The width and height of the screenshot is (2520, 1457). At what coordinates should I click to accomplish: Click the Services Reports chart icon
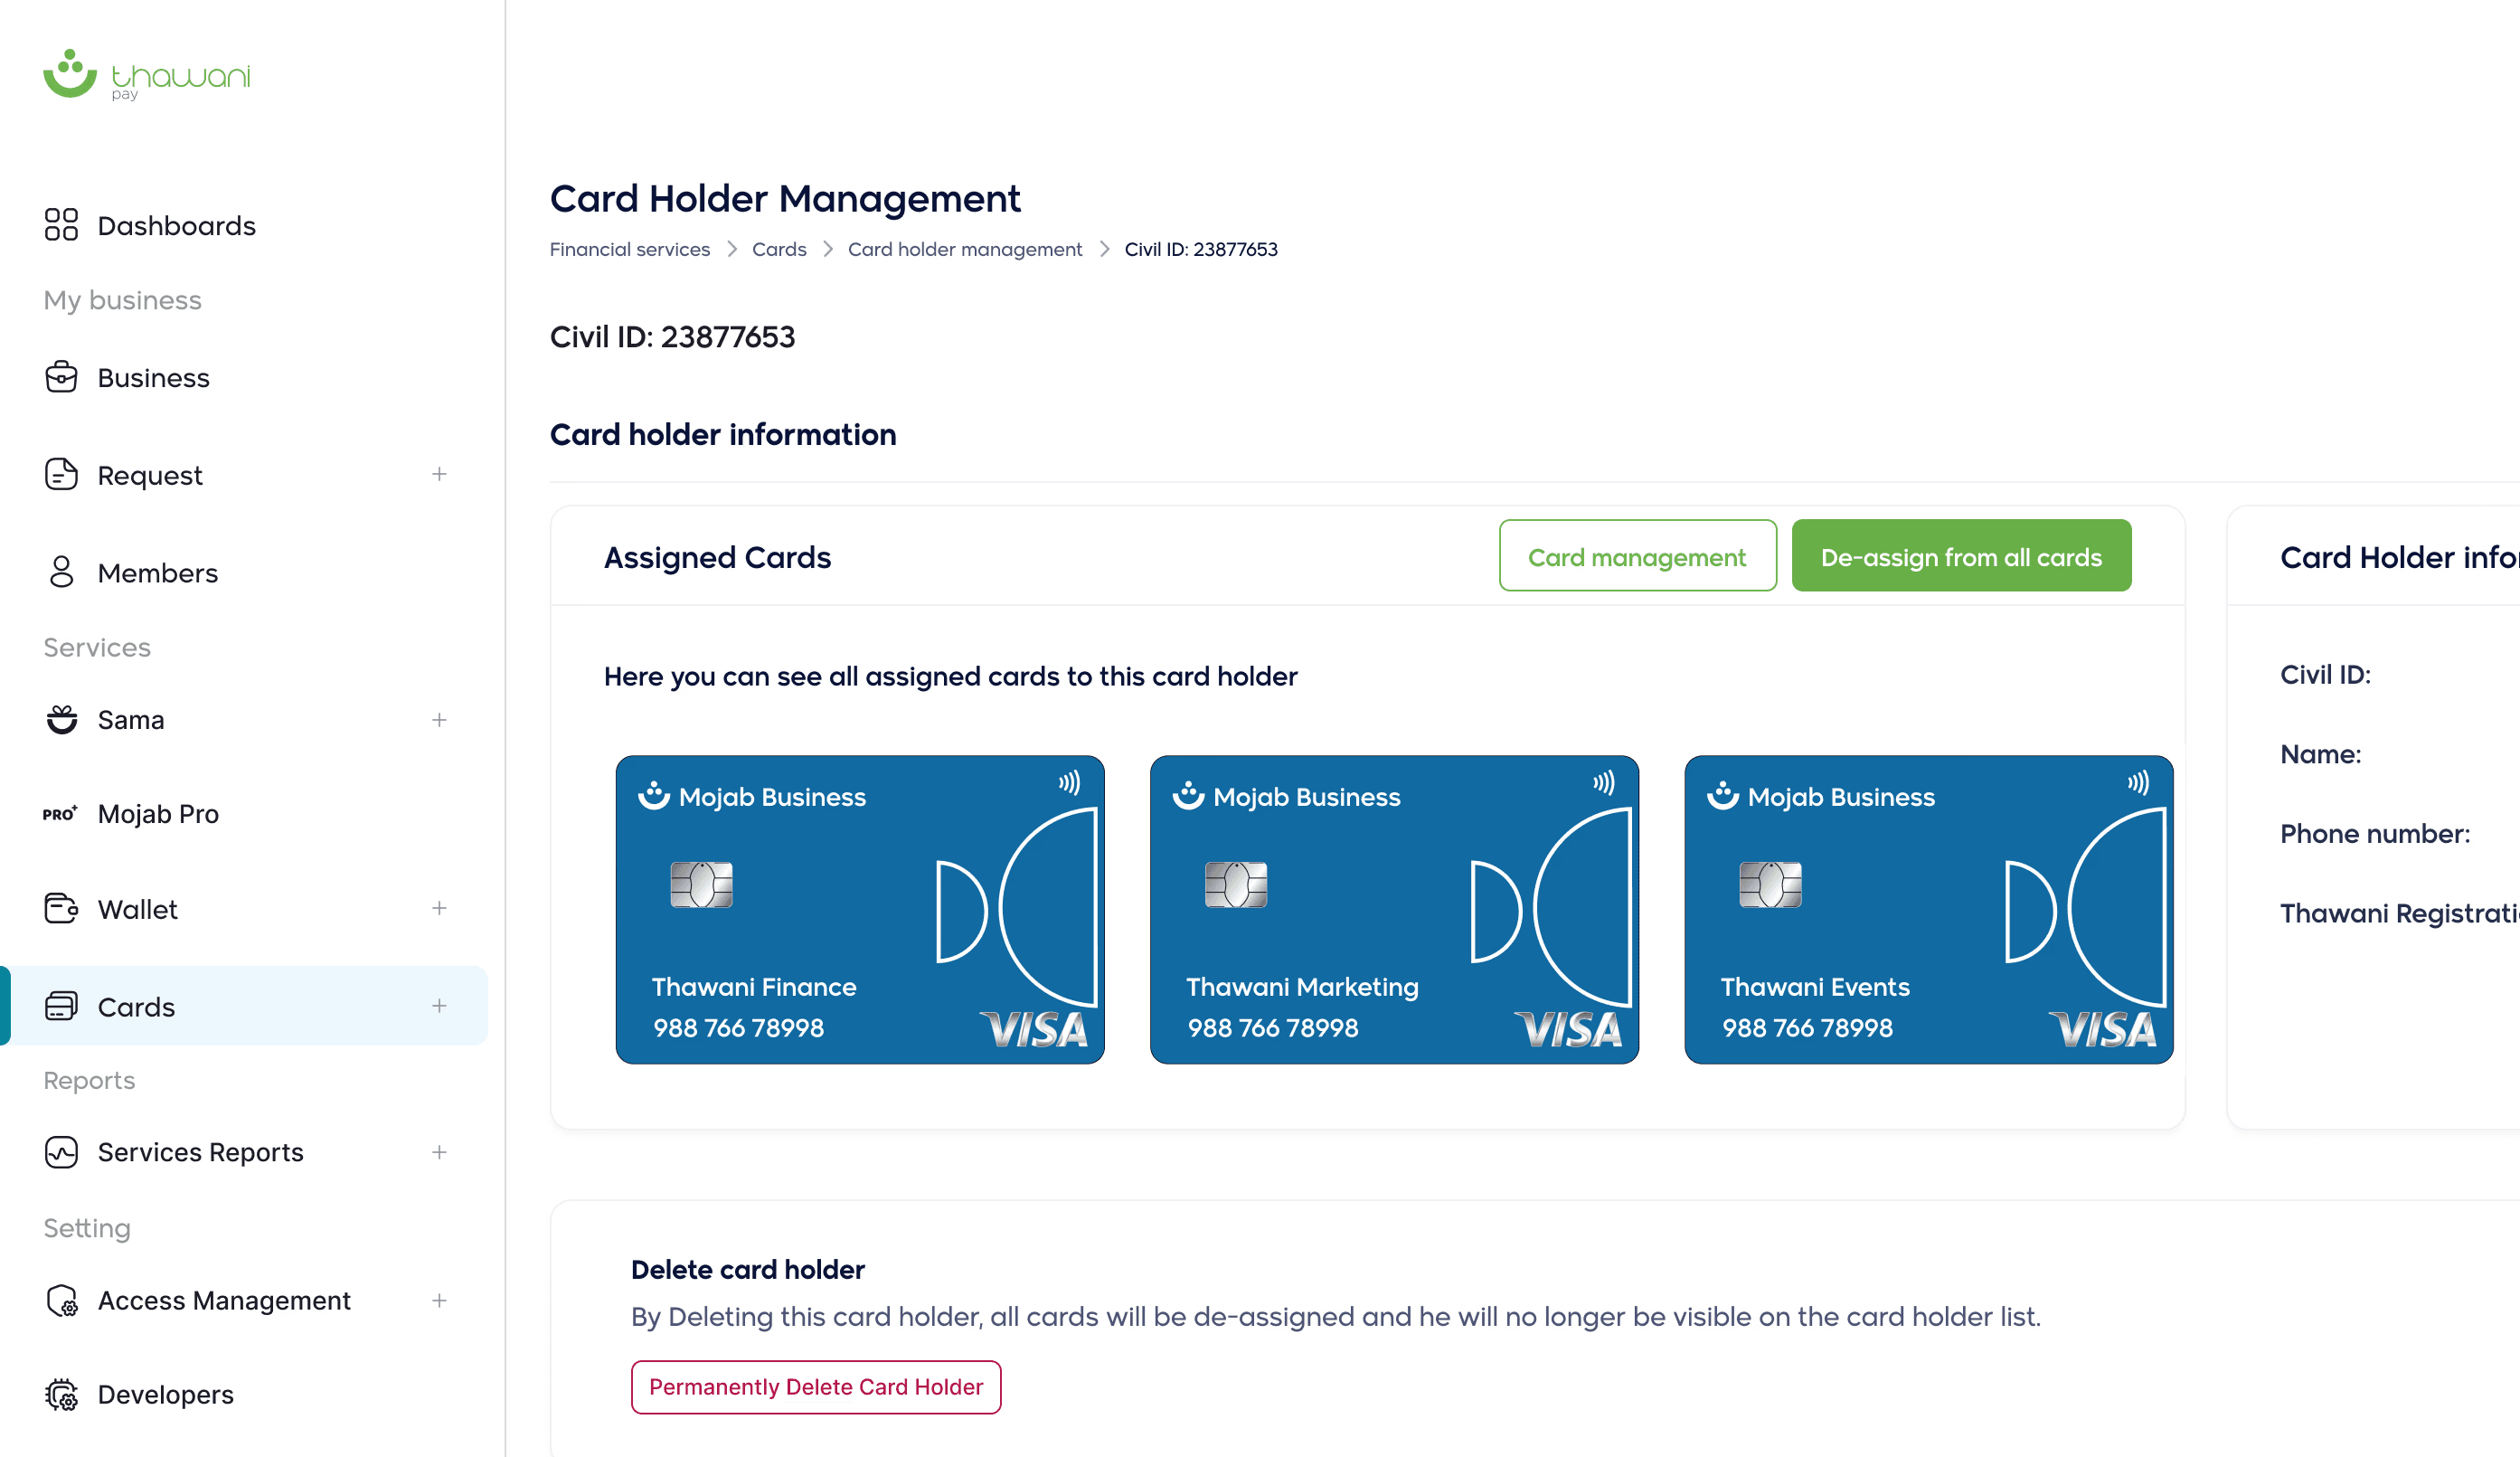(61, 1152)
